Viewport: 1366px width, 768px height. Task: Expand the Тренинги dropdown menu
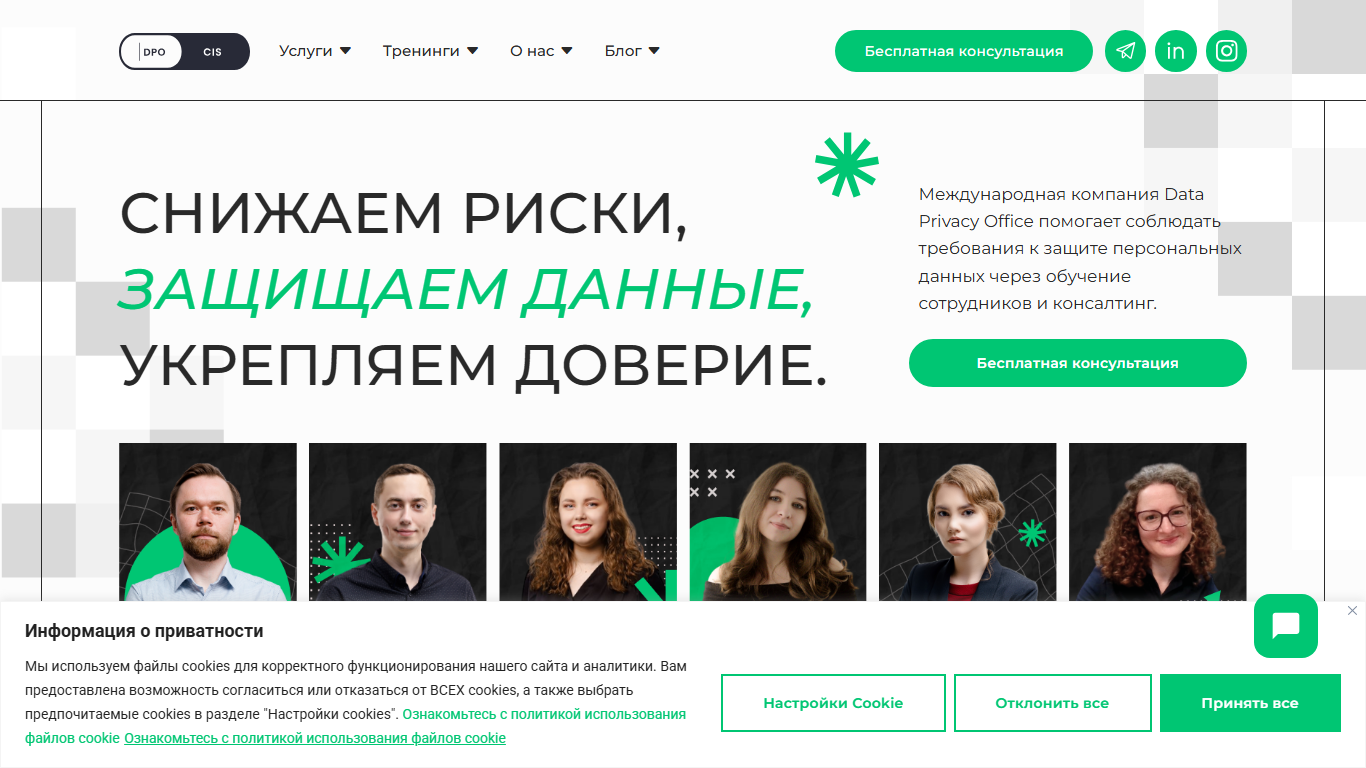pos(430,51)
